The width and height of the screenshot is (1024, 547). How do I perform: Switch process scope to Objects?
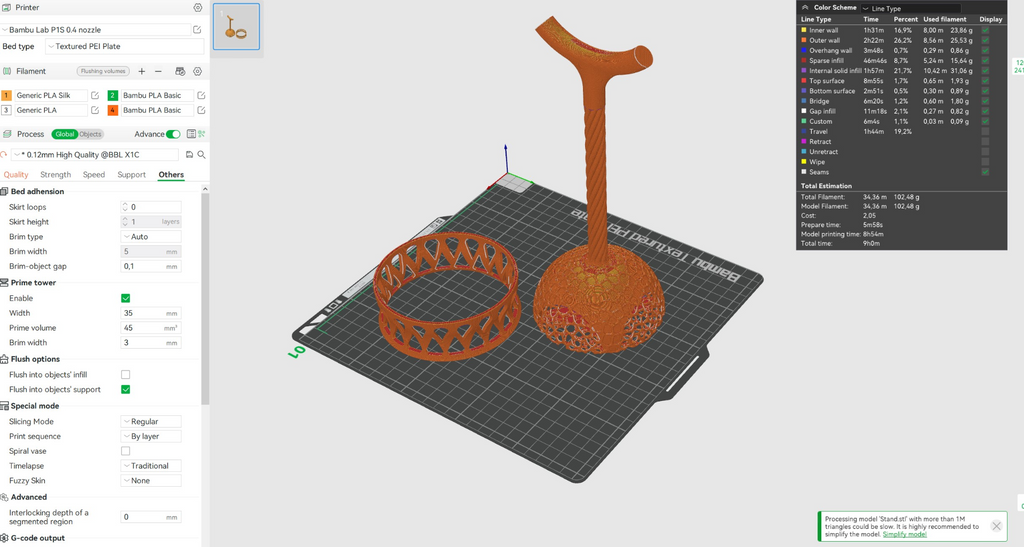point(91,134)
